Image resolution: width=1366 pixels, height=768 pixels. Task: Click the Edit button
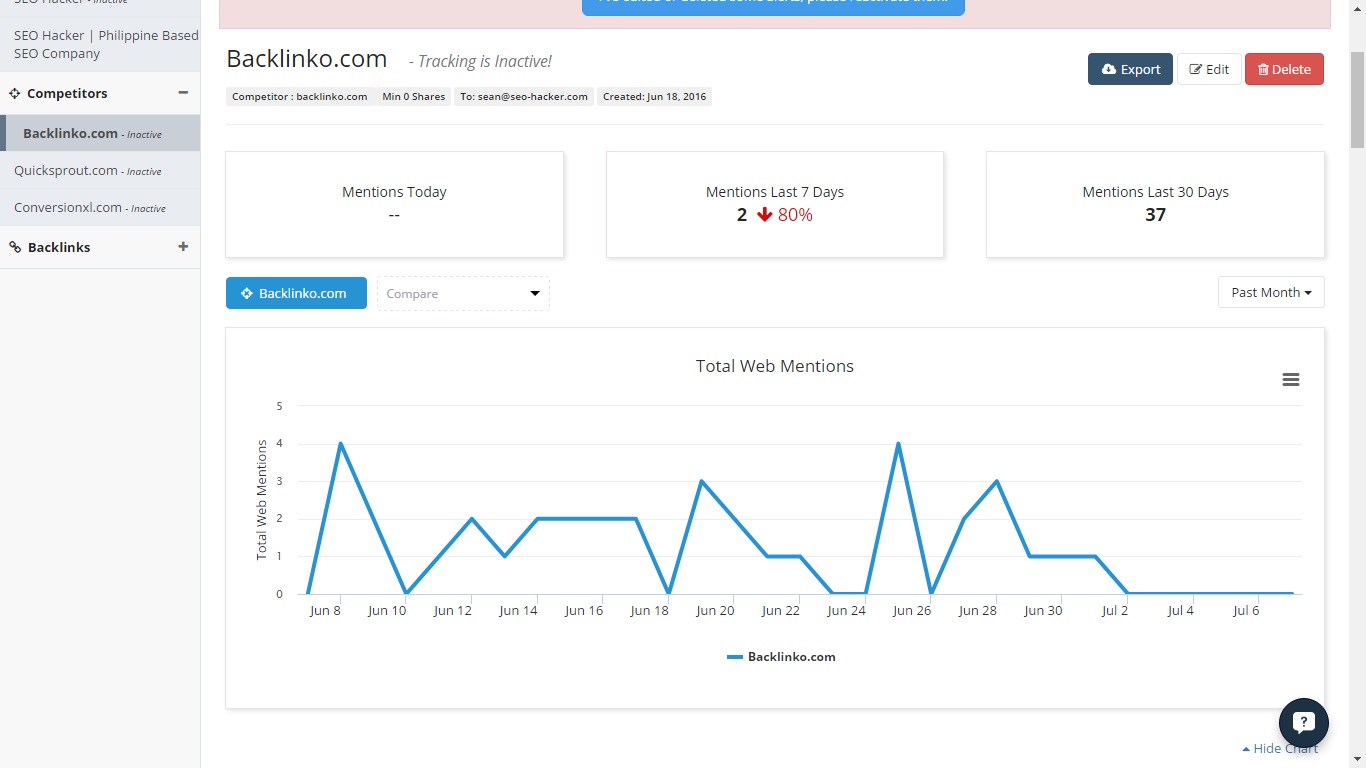pyautogui.click(x=1208, y=69)
